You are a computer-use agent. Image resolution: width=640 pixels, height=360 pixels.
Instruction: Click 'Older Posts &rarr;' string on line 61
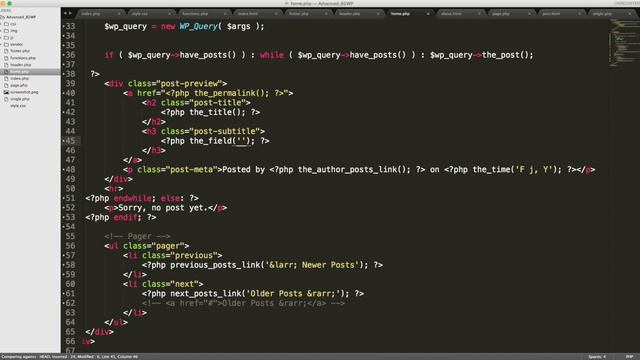point(293,294)
